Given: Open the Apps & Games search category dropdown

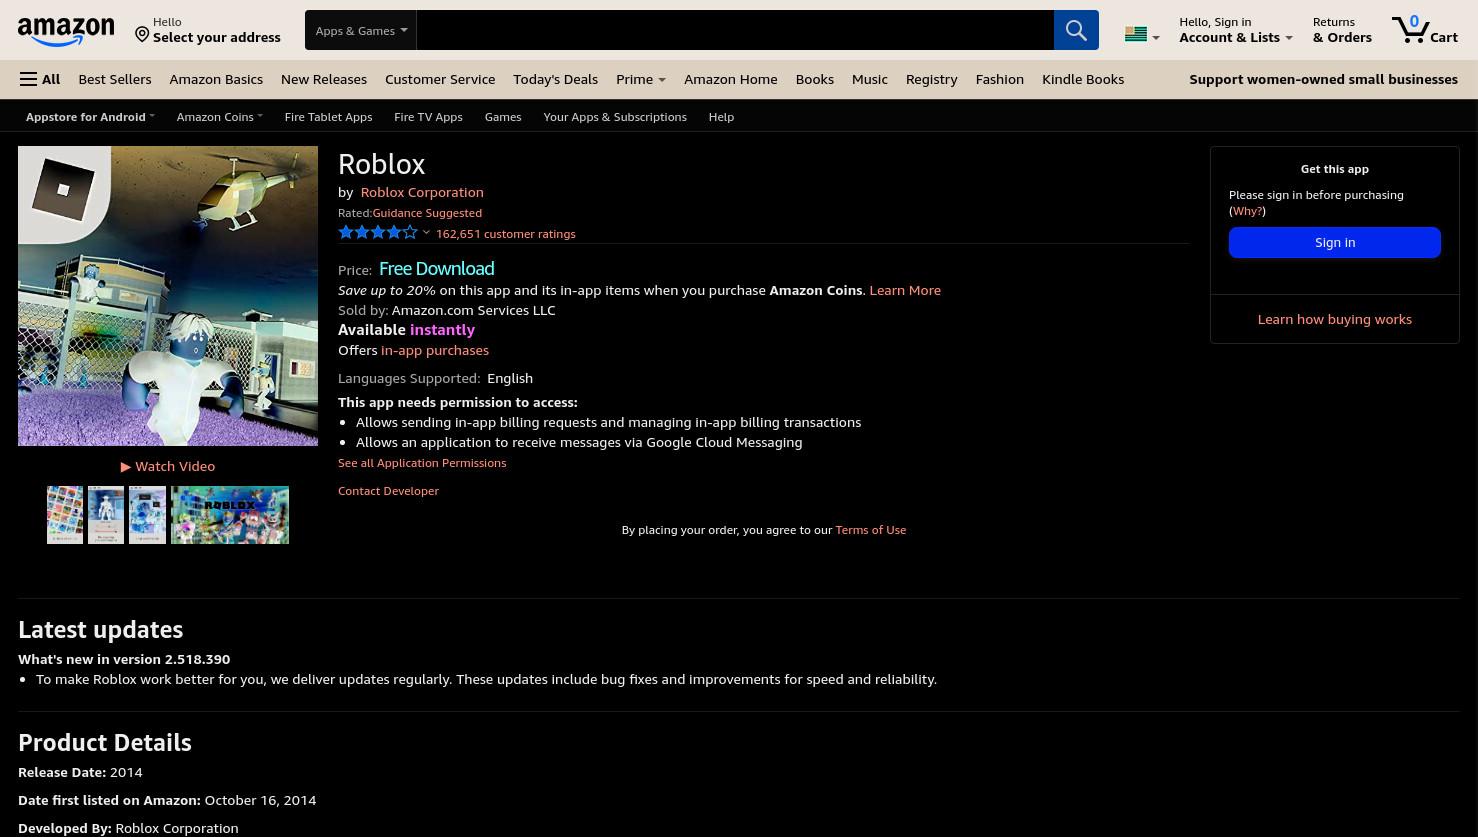Looking at the screenshot, I should tap(361, 30).
